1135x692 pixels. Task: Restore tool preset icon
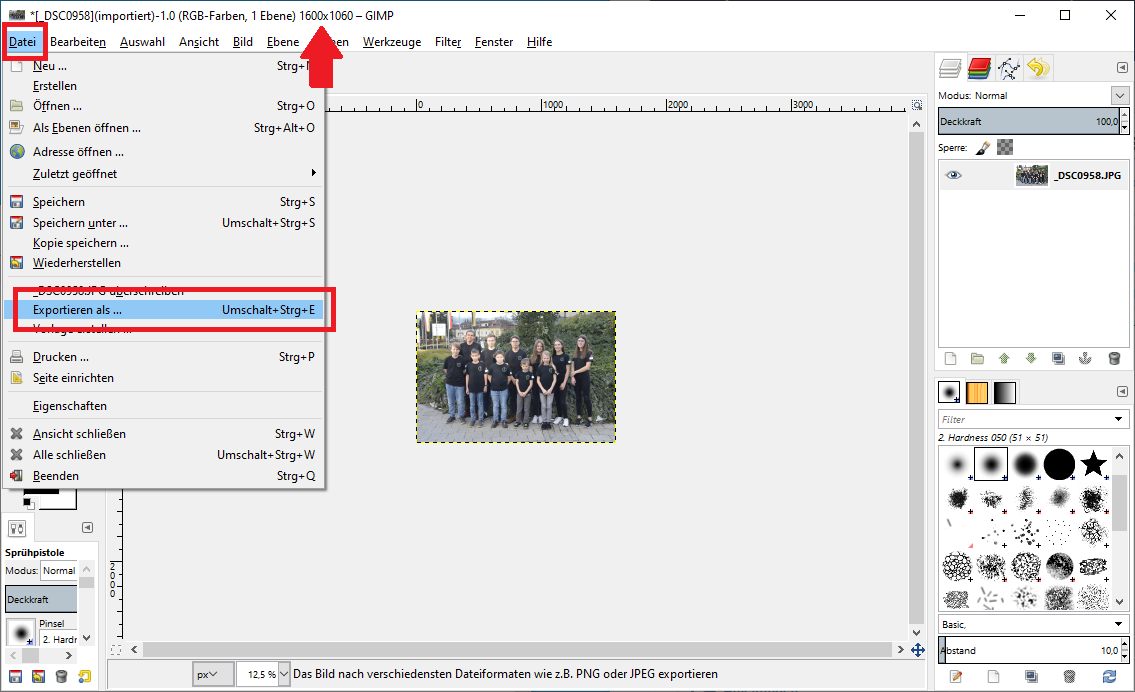tap(38, 677)
